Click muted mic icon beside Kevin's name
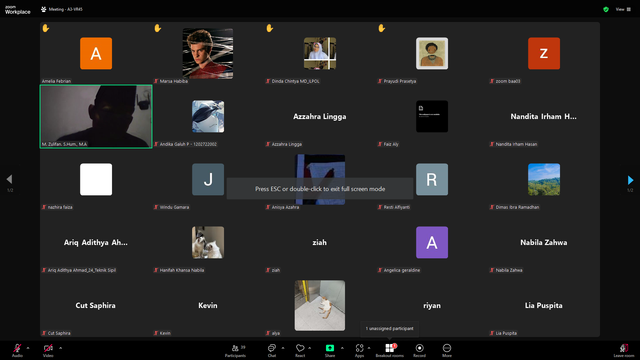Viewport: 640px width, 360px height. click(156, 333)
